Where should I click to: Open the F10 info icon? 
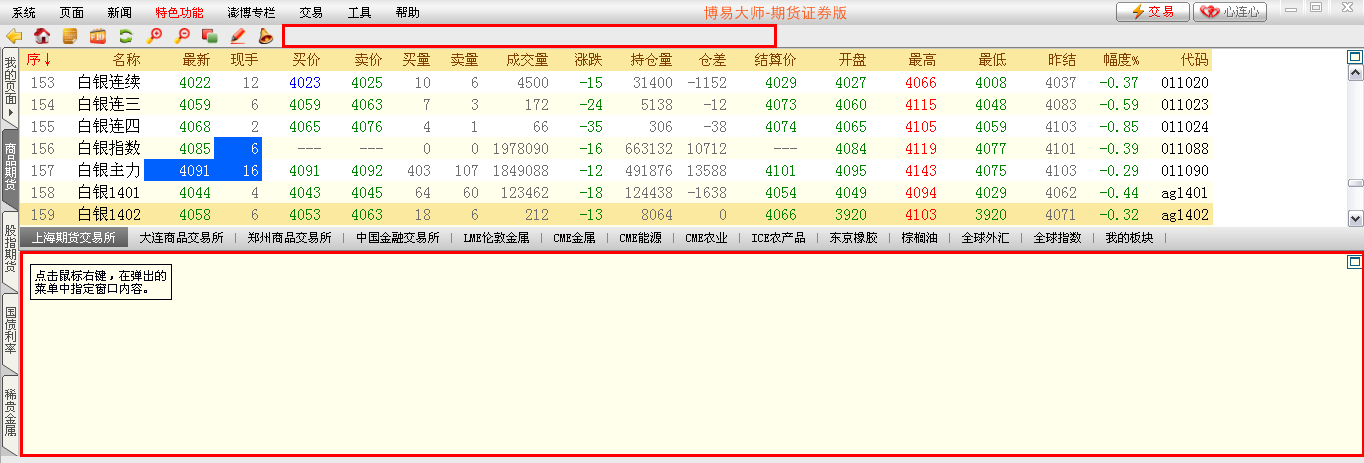(98, 36)
